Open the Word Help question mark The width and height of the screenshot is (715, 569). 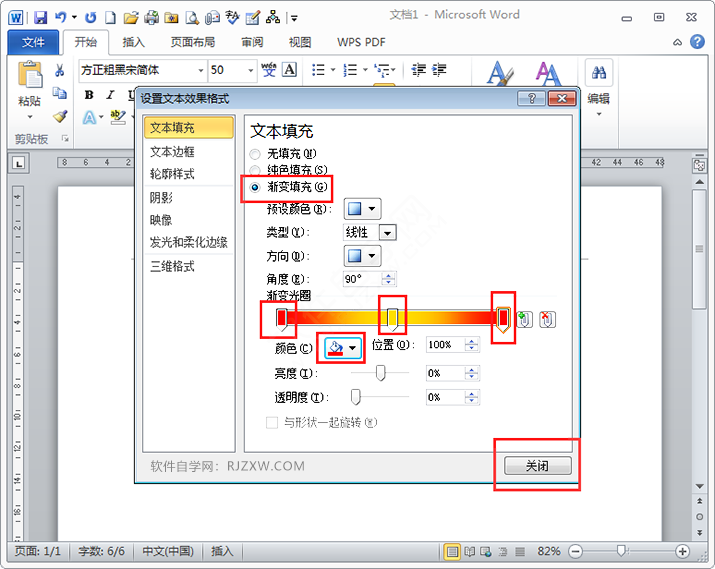(697, 41)
